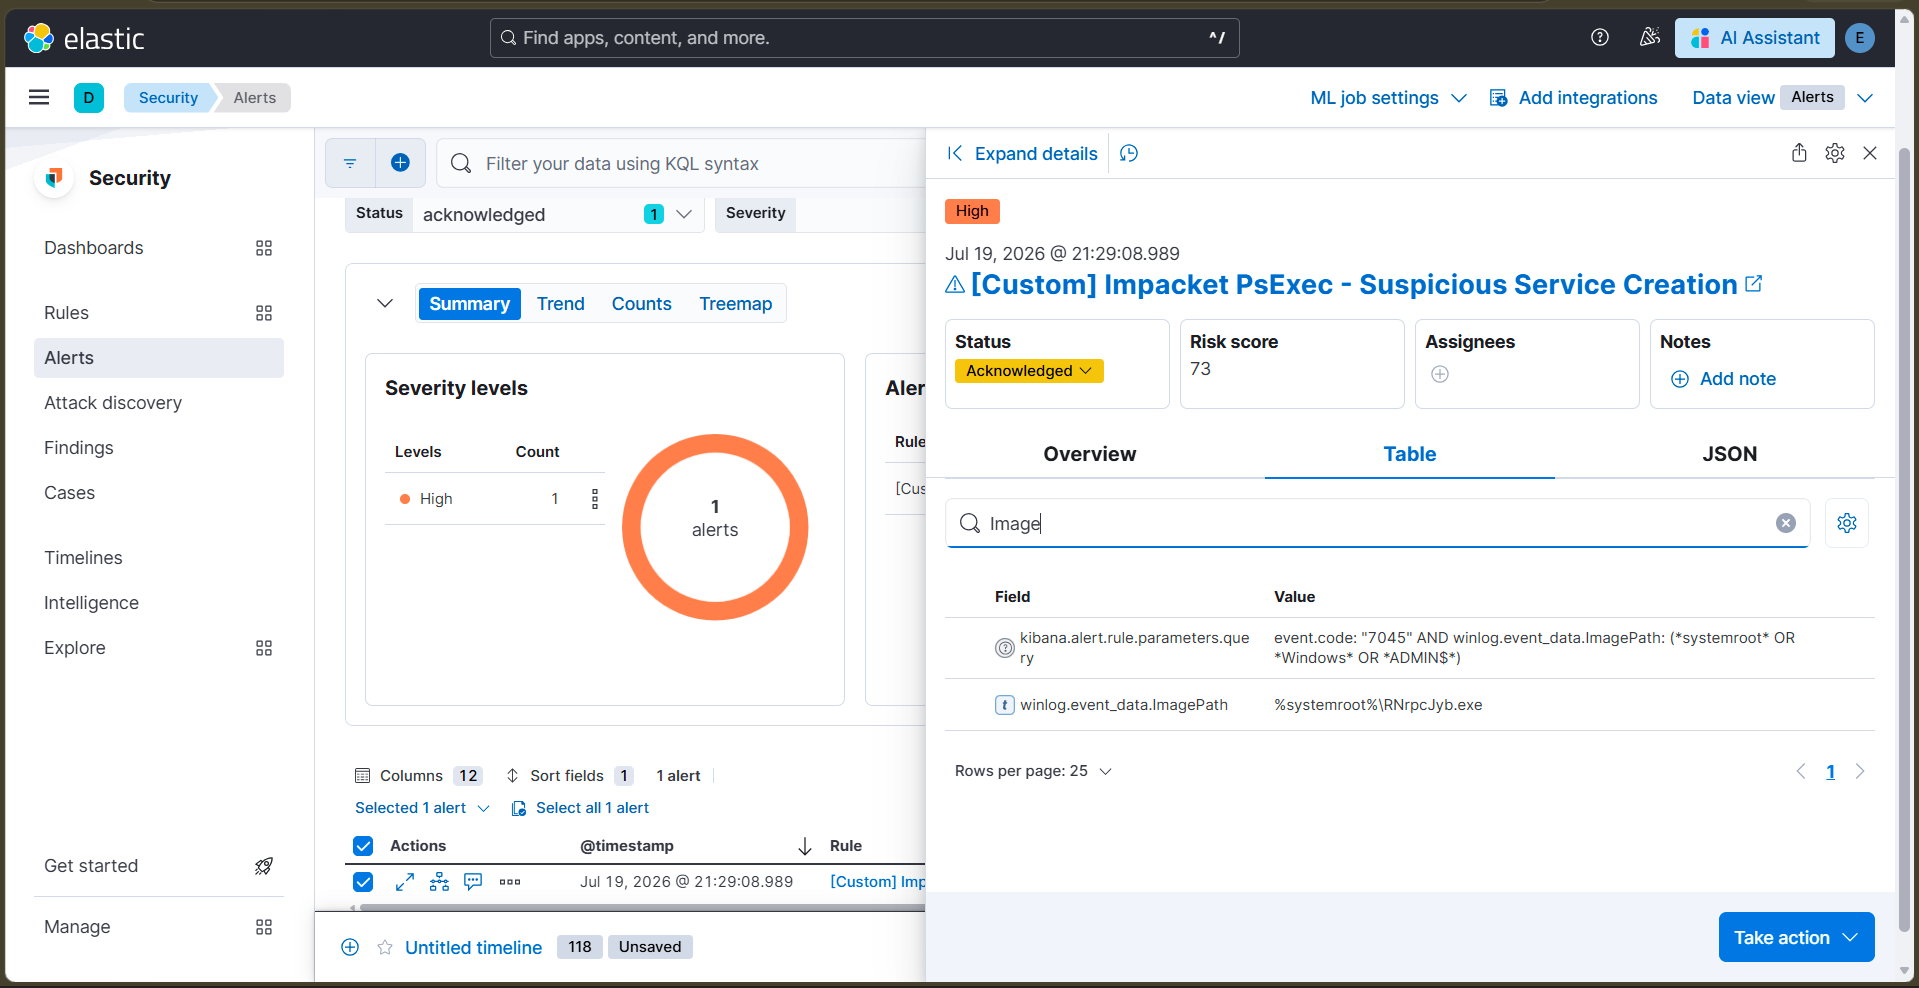Click the analyze event icon in alert row

(x=439, y=882)
